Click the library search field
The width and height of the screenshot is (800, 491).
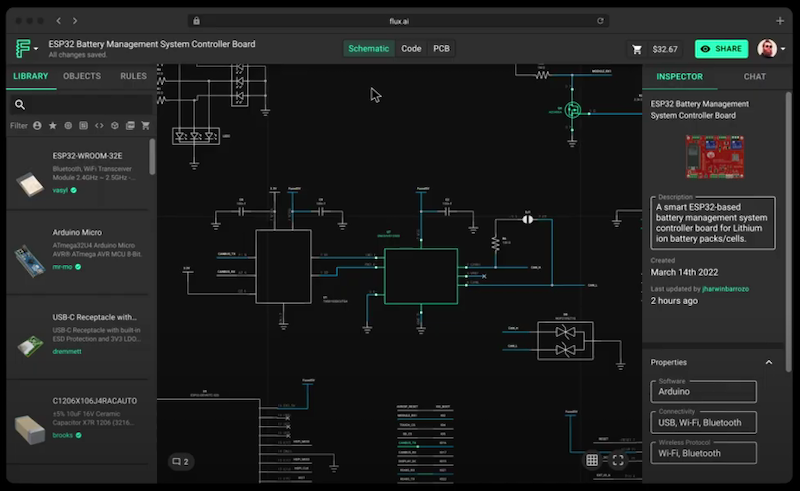pos(81,105)
